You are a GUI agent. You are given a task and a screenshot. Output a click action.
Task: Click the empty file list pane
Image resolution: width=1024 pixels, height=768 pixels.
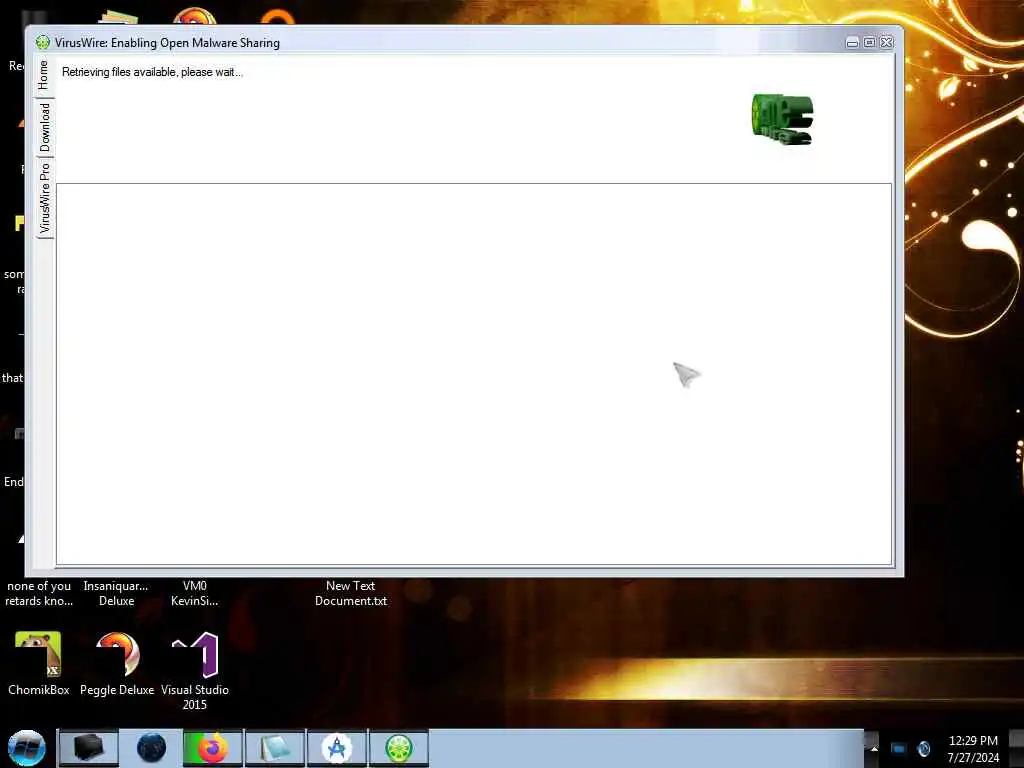(x=473, y=374)
